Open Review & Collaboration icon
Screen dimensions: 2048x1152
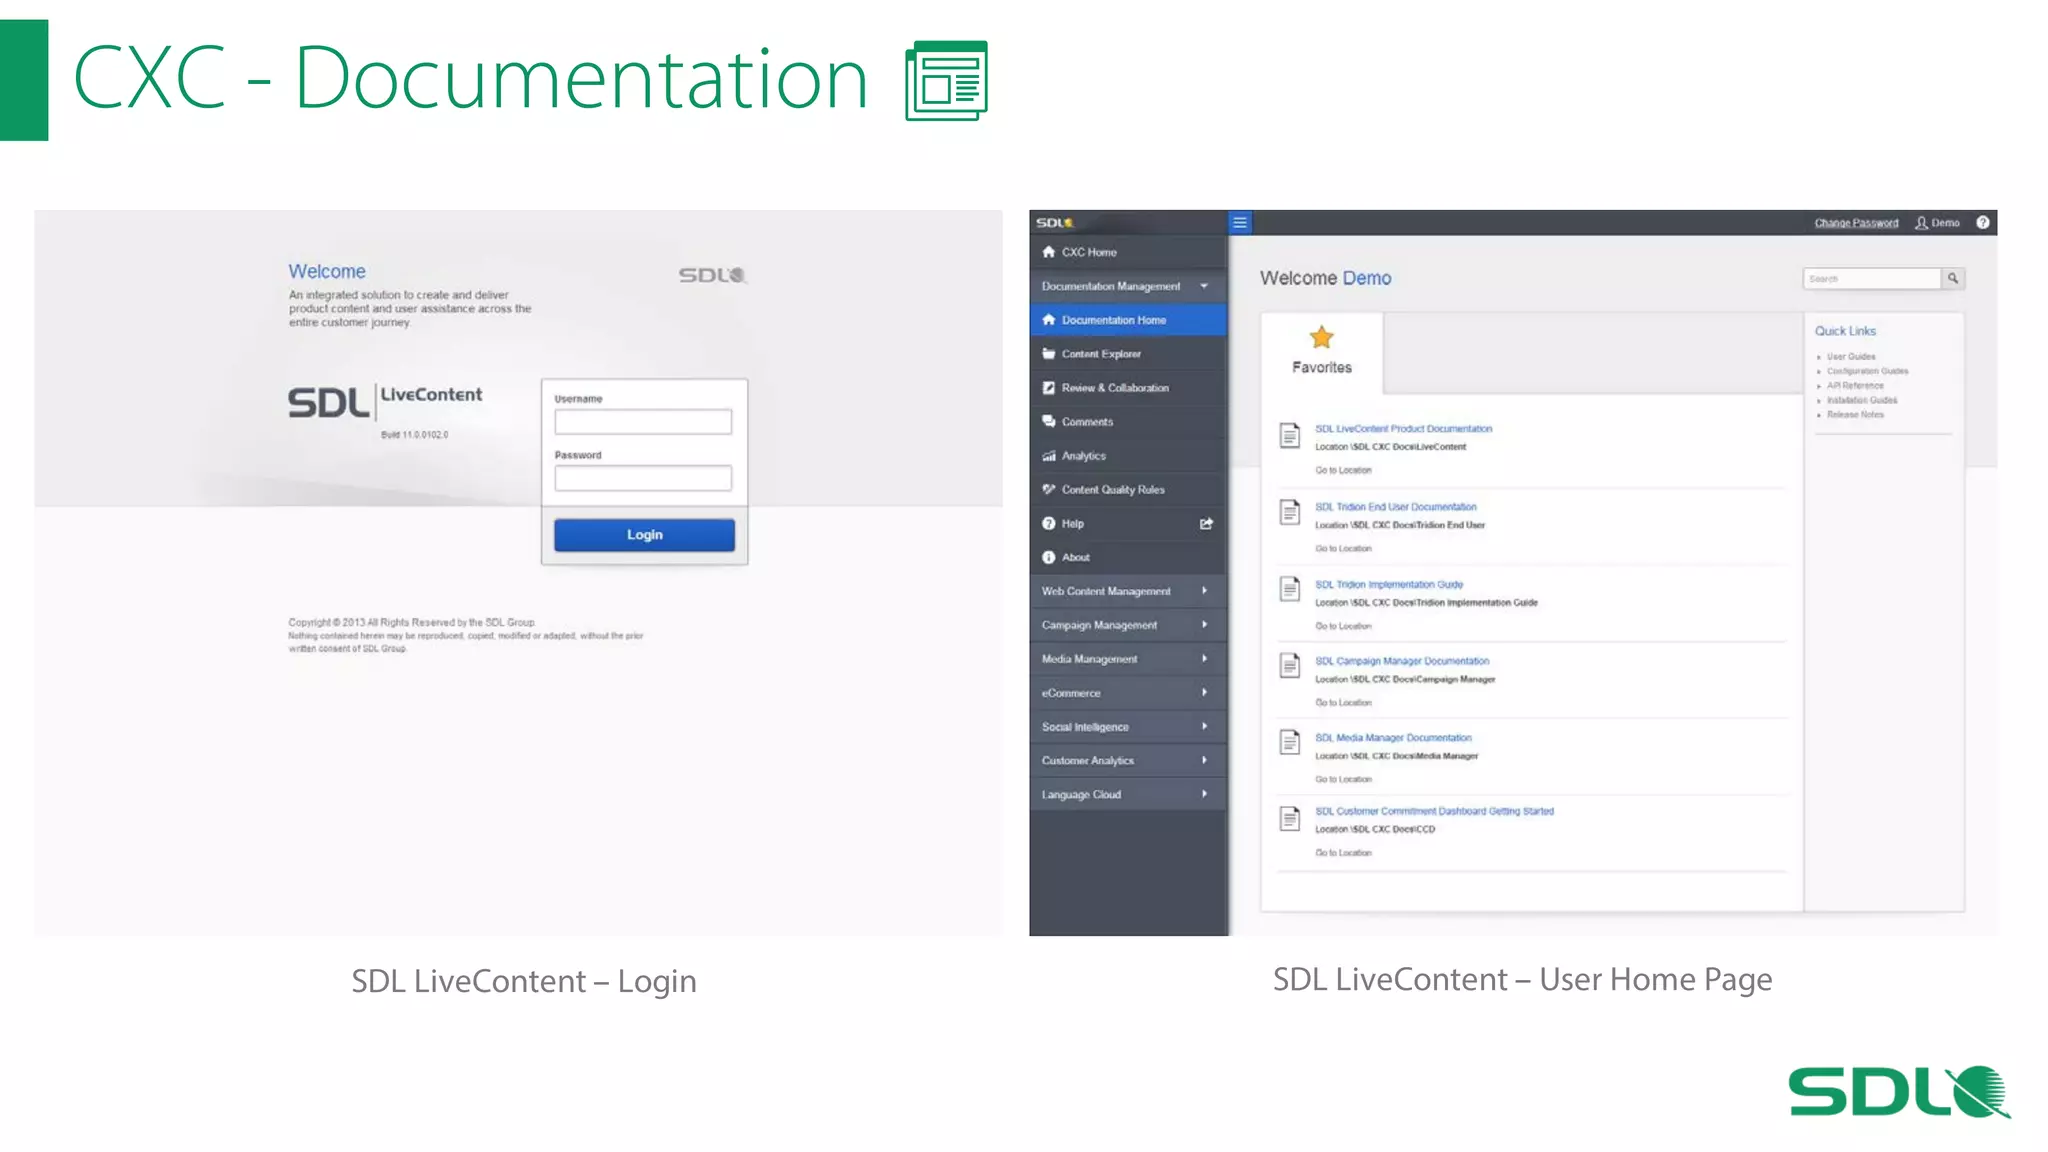coord(1049,388)
